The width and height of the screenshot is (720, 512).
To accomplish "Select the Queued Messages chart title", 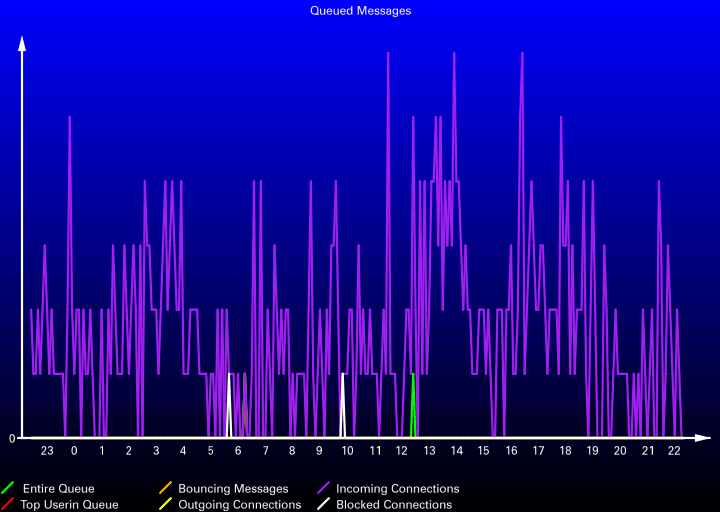I will coord(360,11).
